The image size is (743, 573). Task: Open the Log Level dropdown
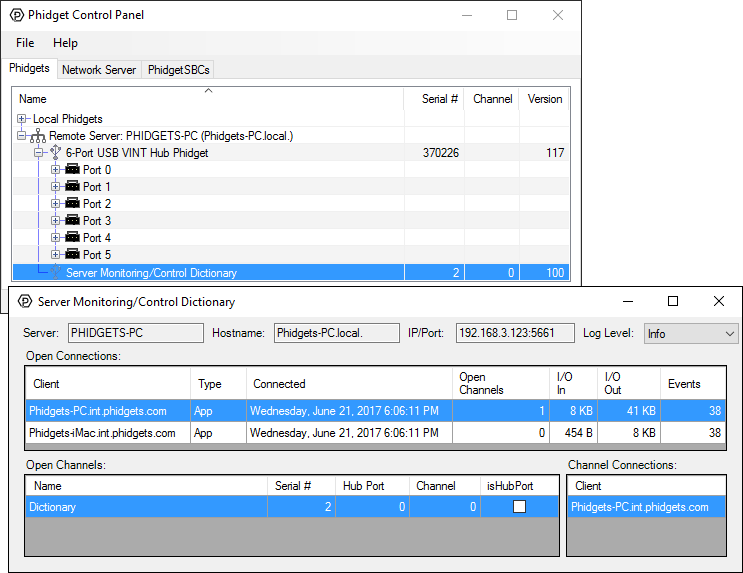(x=690, y=334)
